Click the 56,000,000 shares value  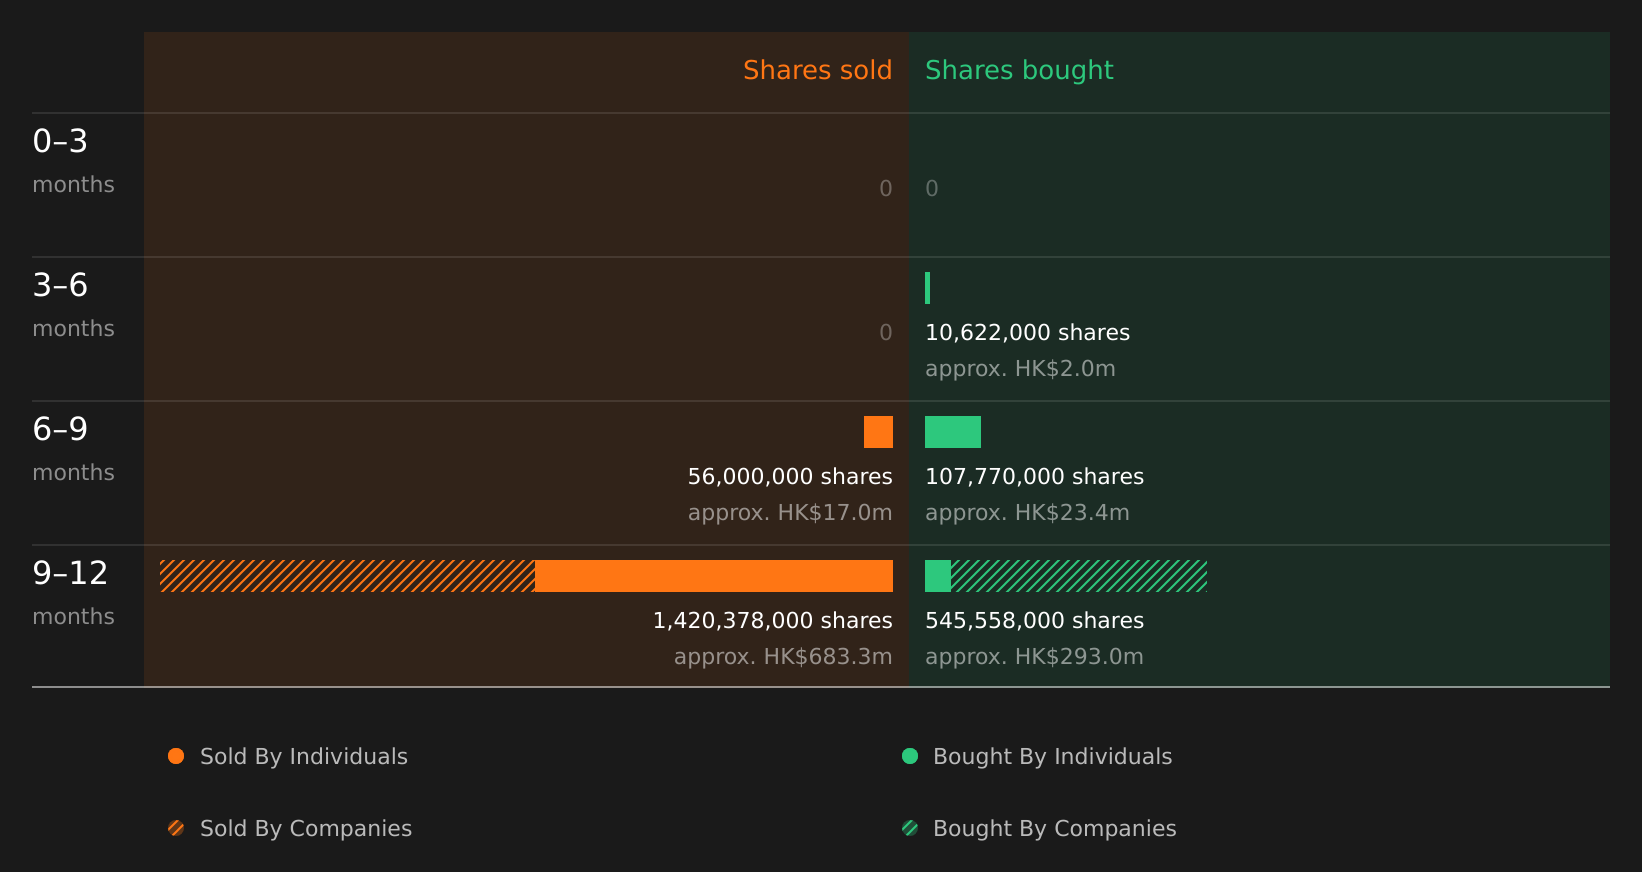coord(790,477)
